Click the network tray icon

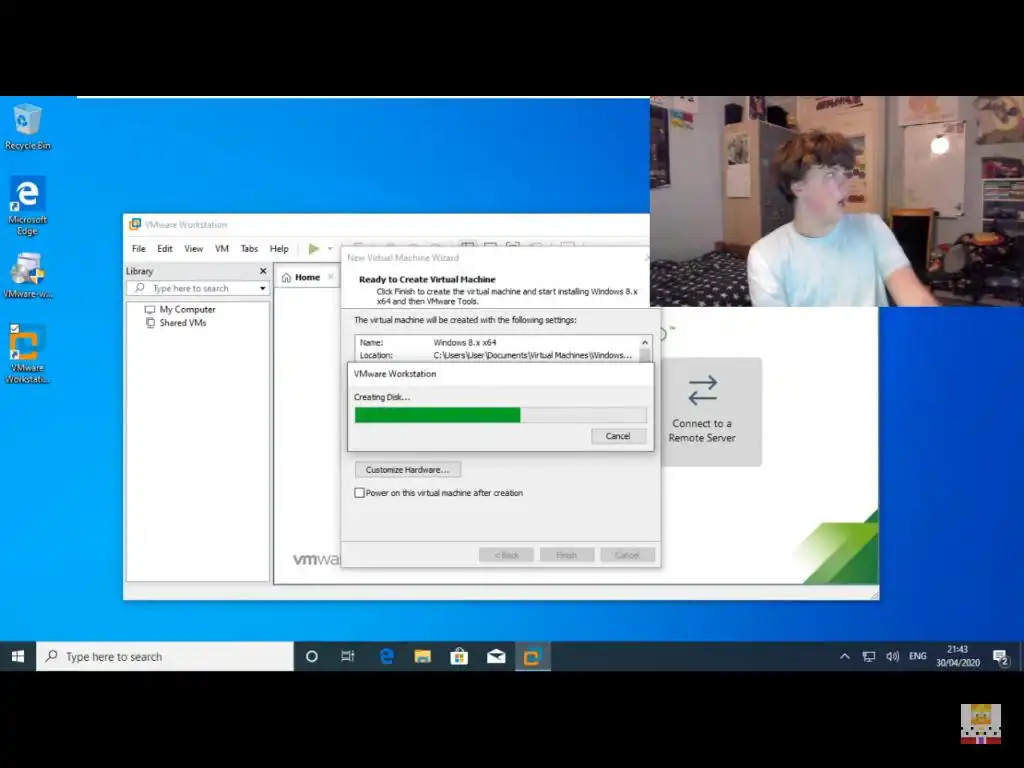coord(869,656)
